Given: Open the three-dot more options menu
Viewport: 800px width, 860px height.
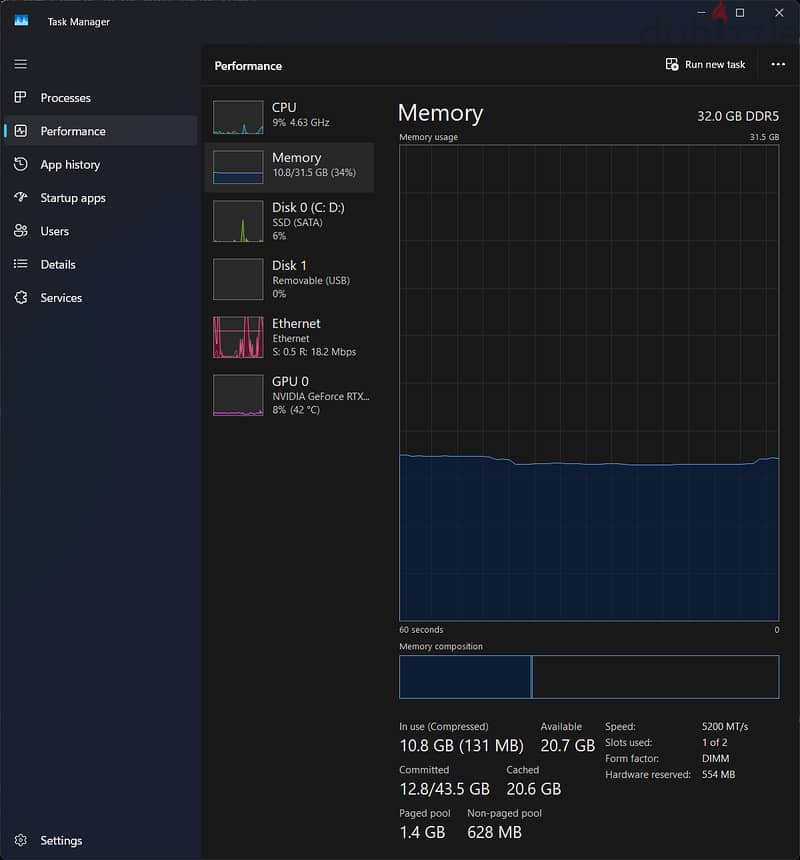Looking at the screenshot, I should pos(778,65).
